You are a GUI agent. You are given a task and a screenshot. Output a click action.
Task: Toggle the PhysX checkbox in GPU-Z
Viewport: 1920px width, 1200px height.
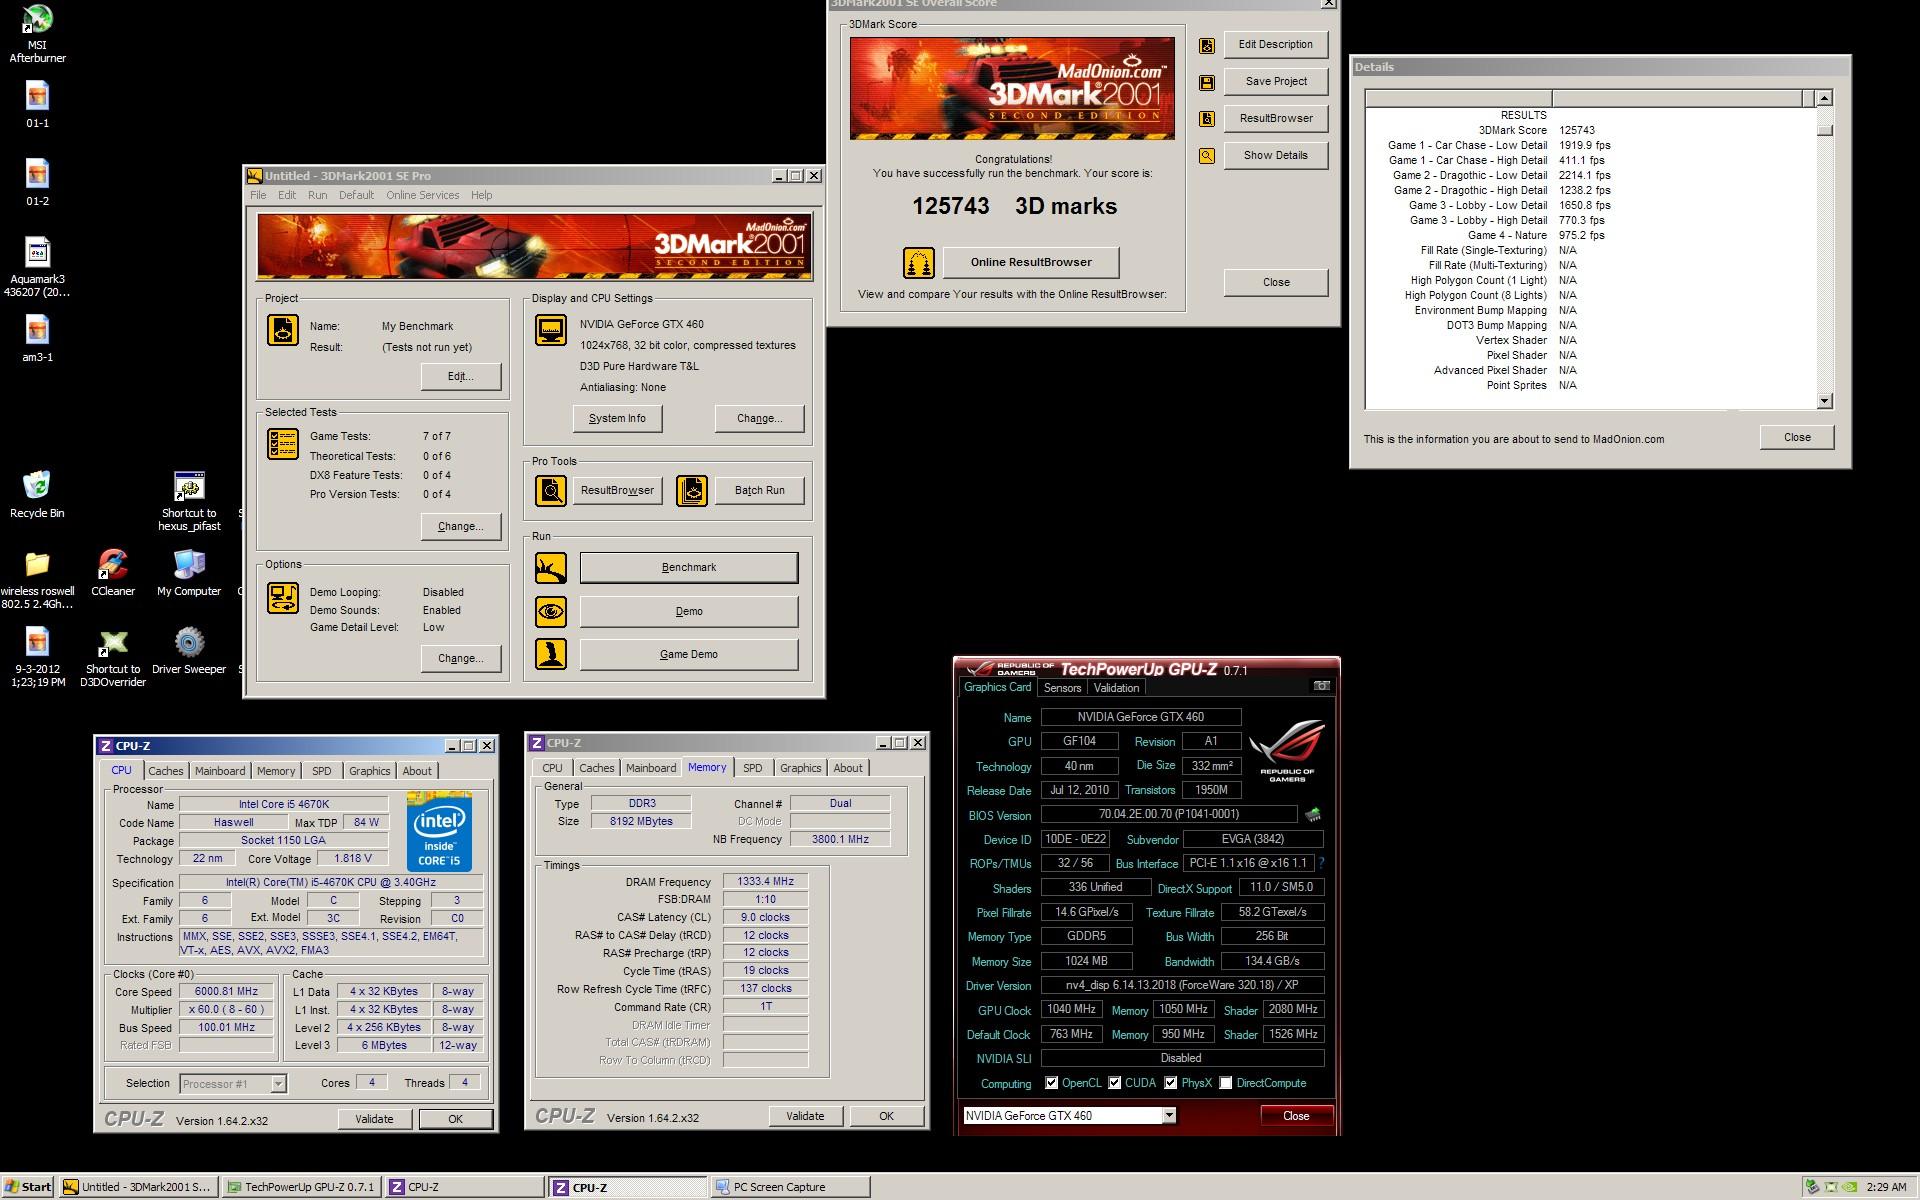click(1170, 1083)
